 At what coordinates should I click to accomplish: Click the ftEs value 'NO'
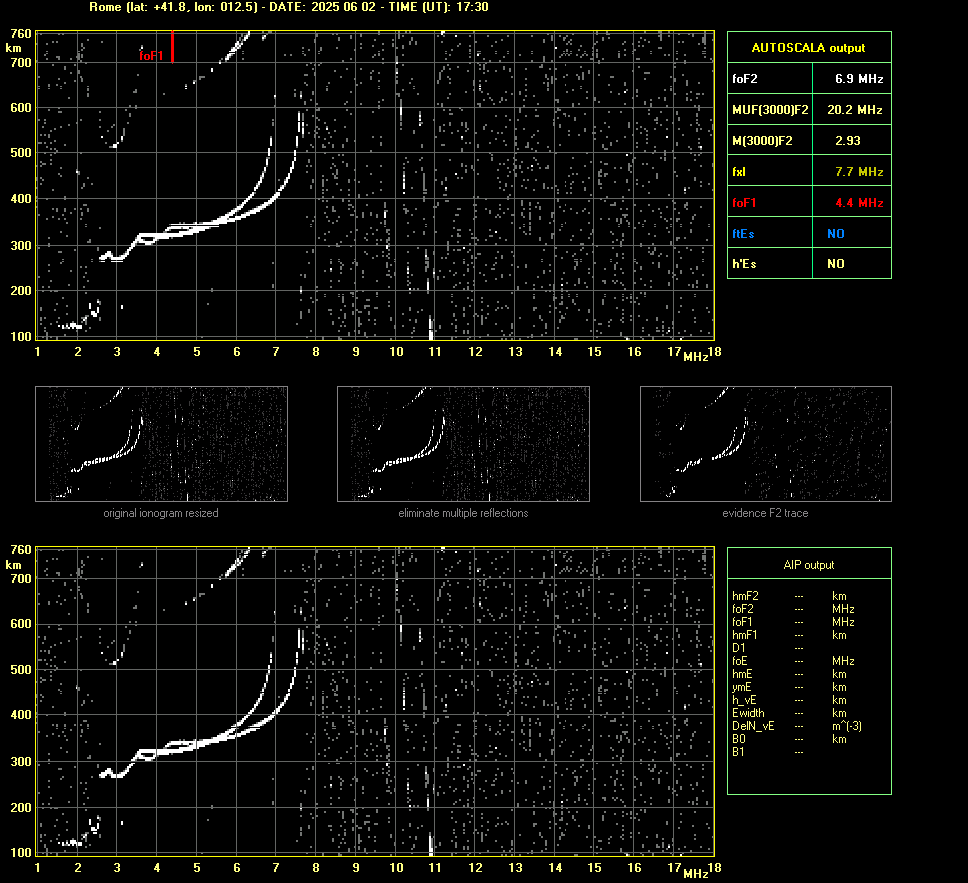pos(836,233)
